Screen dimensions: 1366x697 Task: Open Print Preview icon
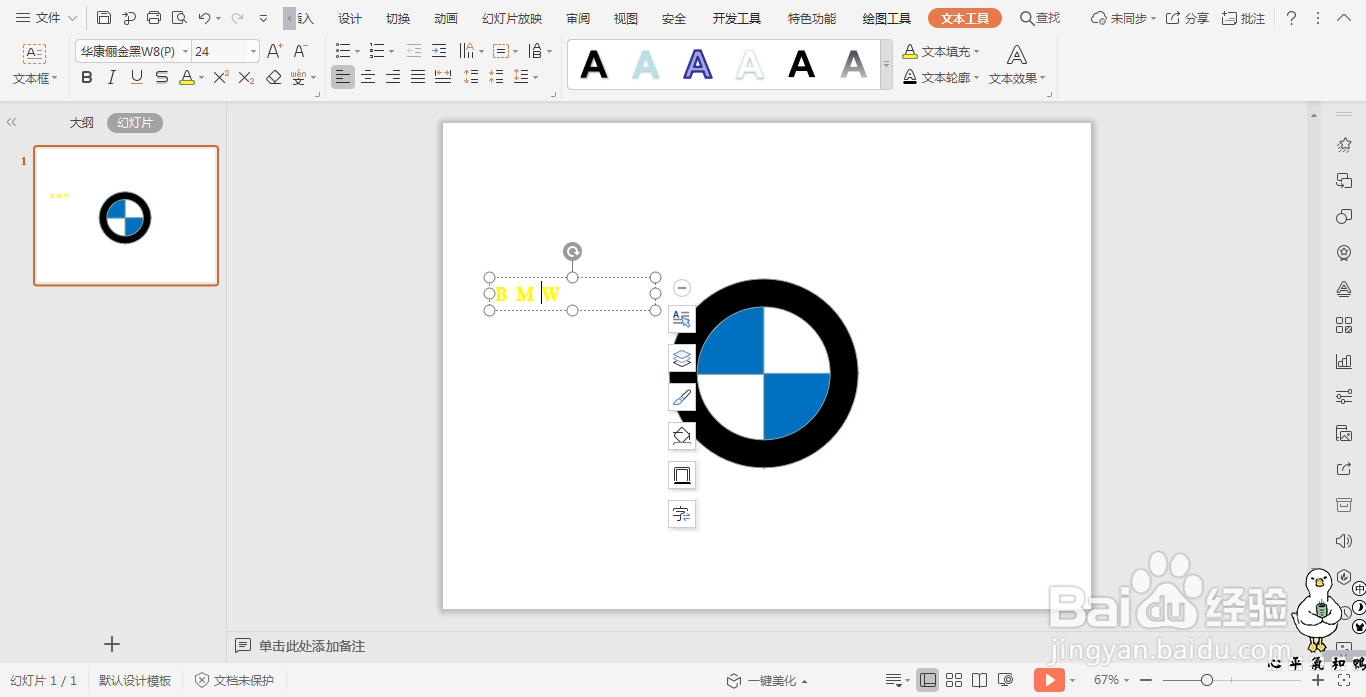[x=179, y=18]
